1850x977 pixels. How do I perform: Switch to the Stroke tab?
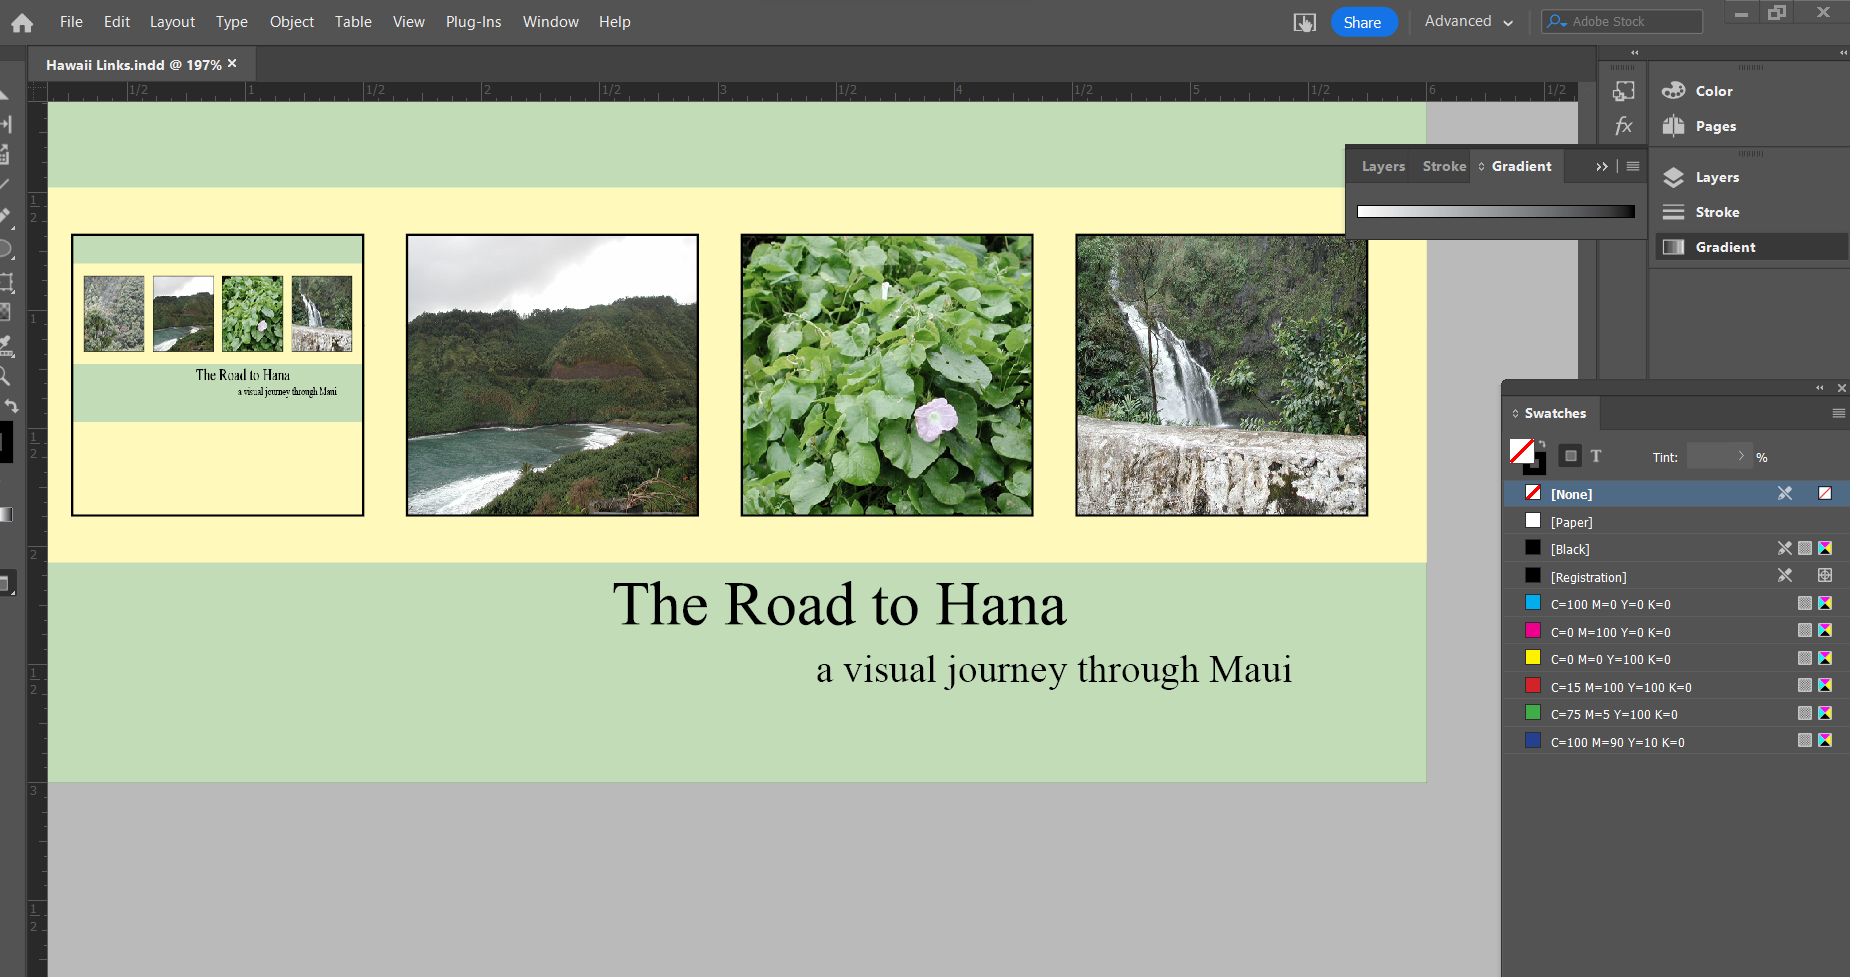[1444, 167]
